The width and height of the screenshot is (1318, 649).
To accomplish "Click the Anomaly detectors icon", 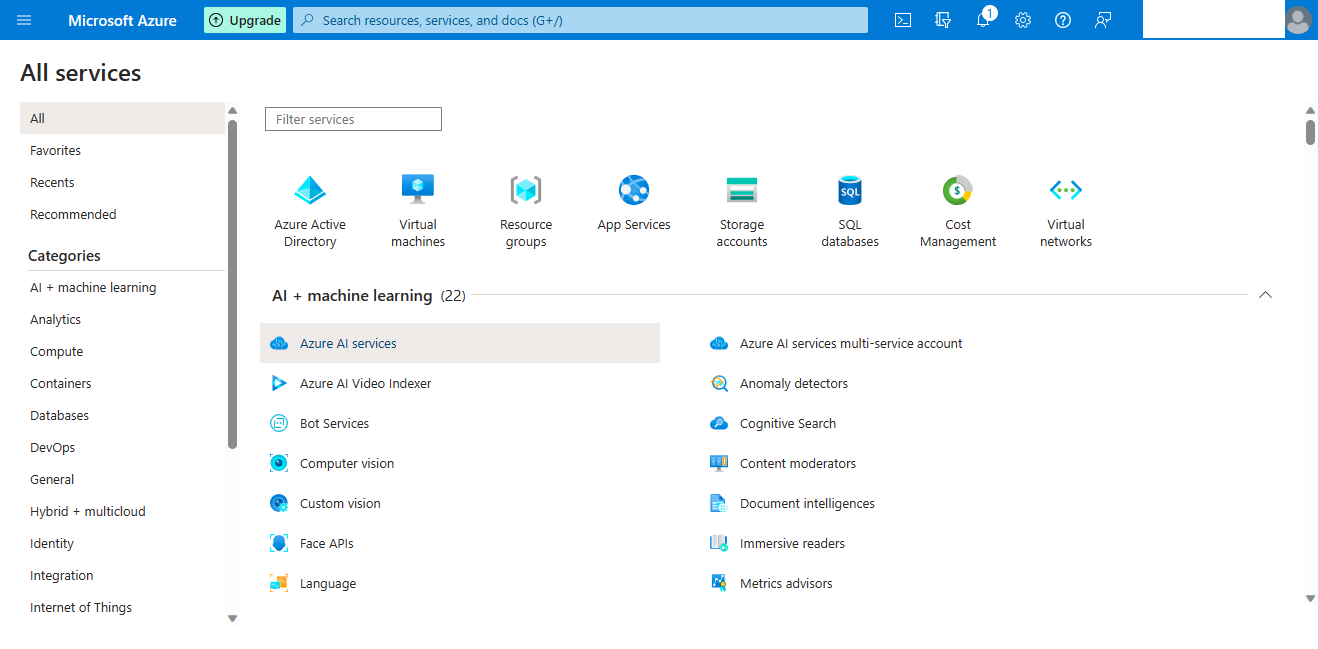I will [x=719, y=383].
